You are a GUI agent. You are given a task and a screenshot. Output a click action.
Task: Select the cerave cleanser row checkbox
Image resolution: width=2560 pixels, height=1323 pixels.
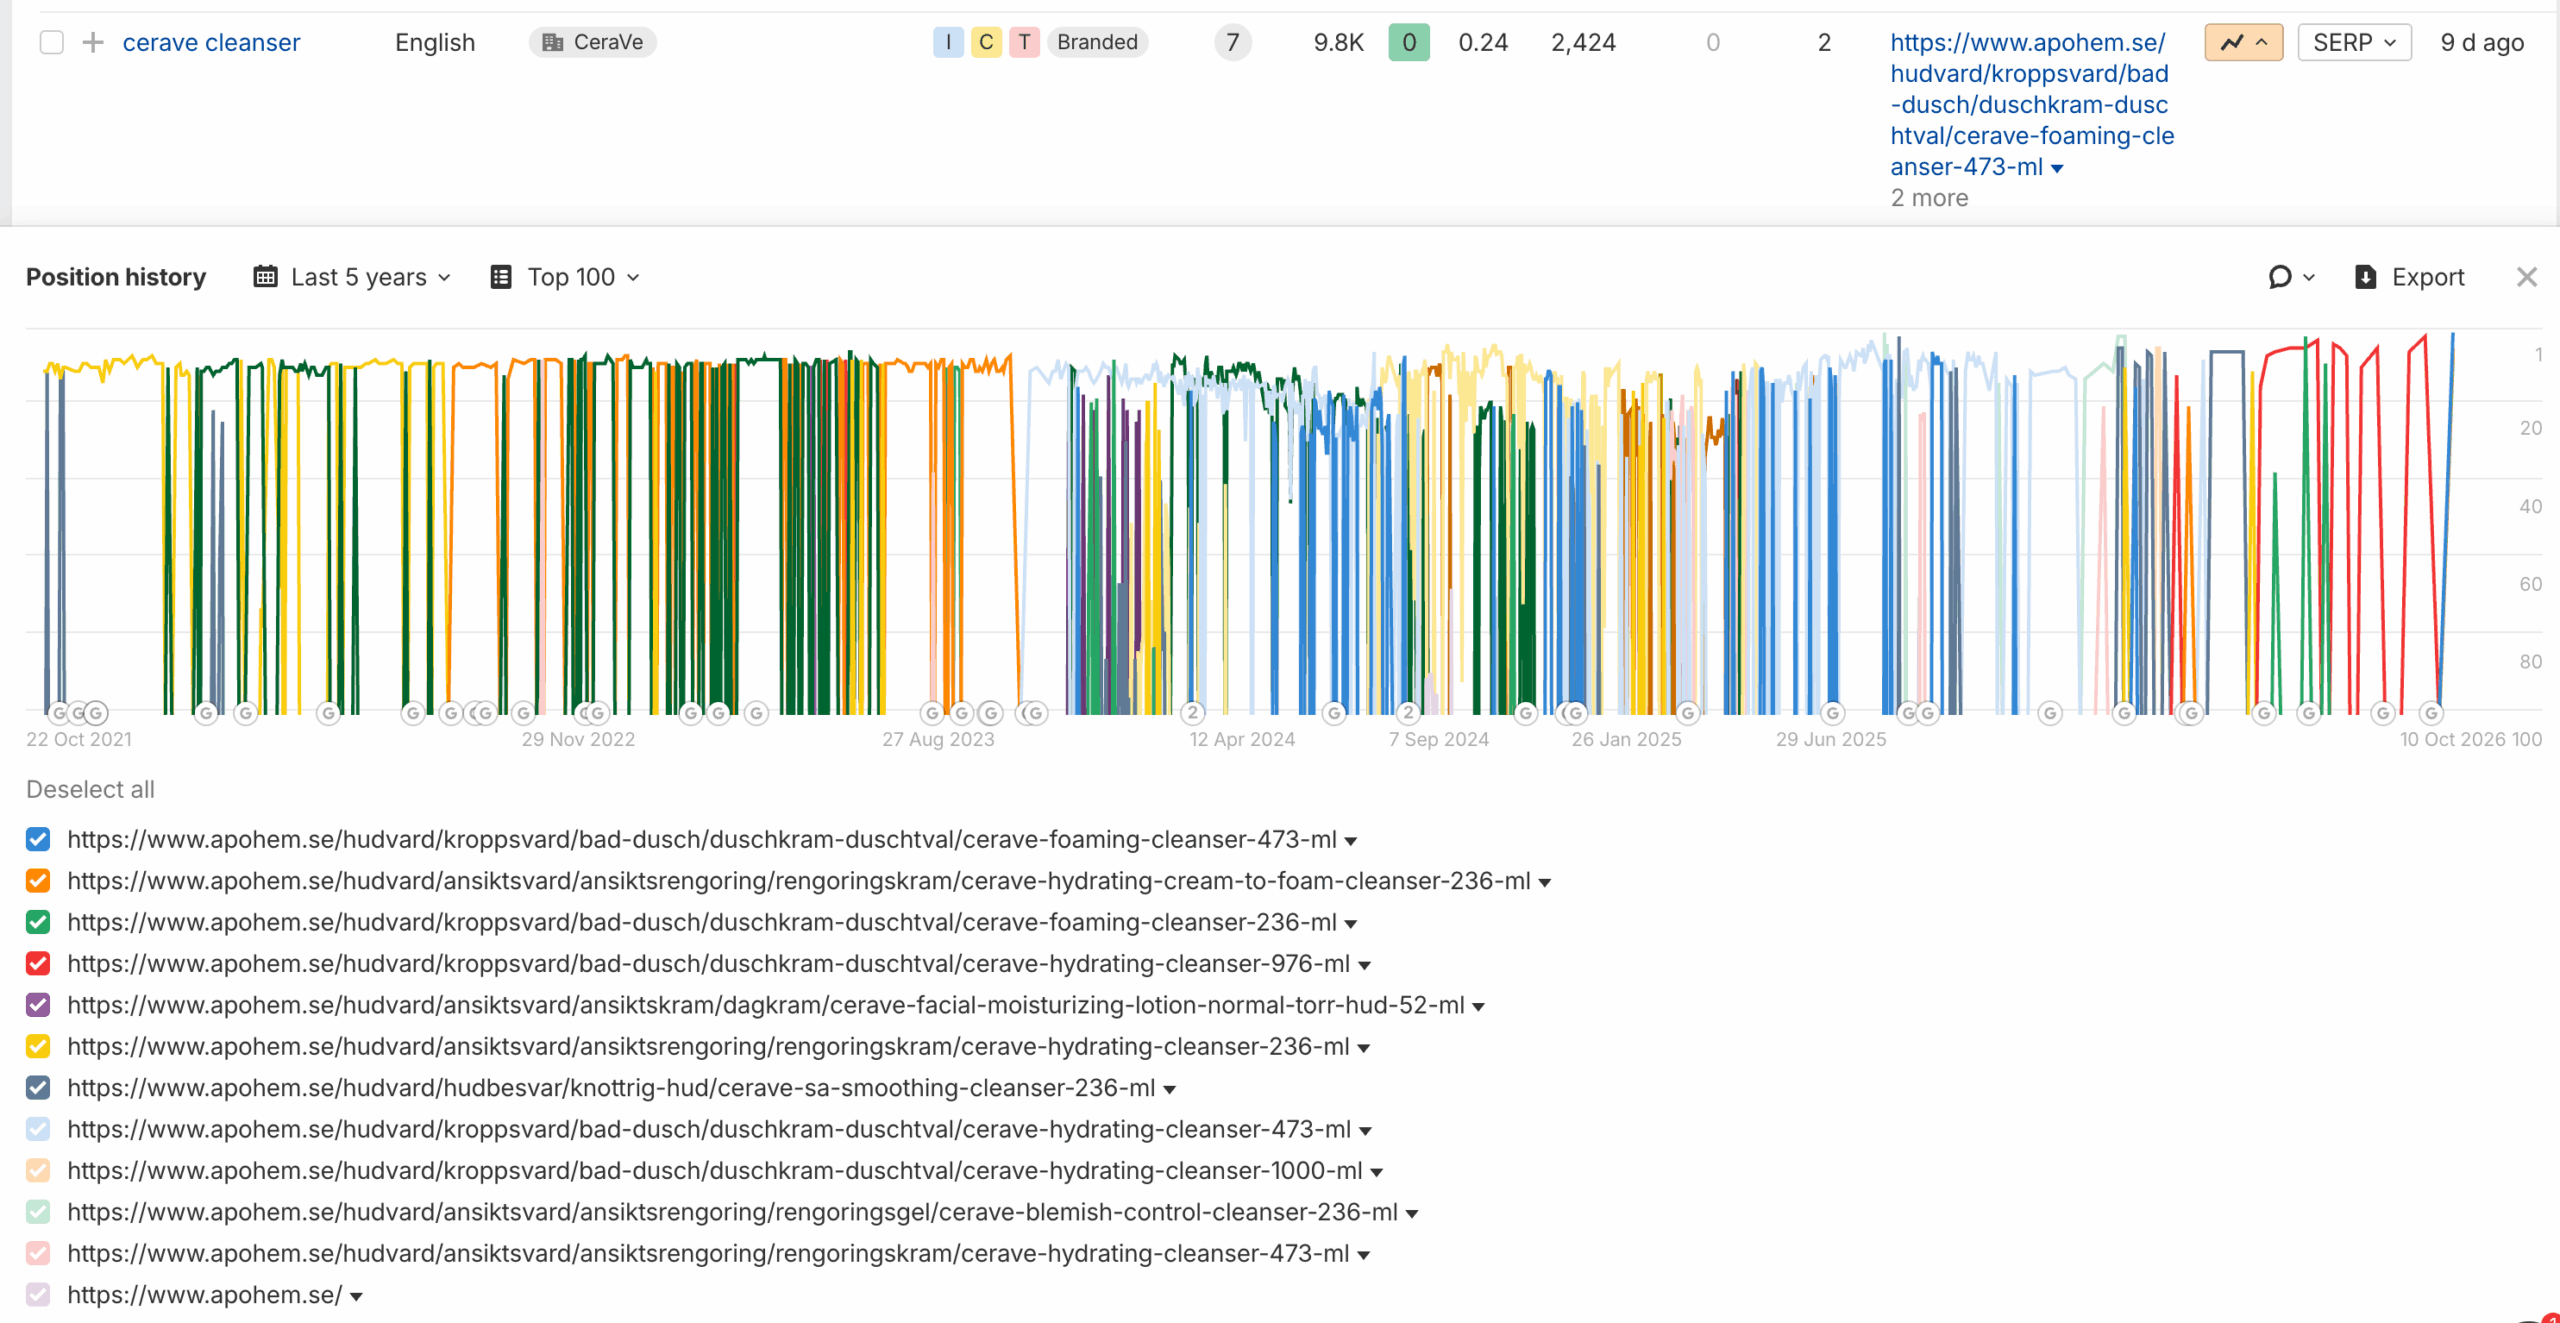coord(52,43)
